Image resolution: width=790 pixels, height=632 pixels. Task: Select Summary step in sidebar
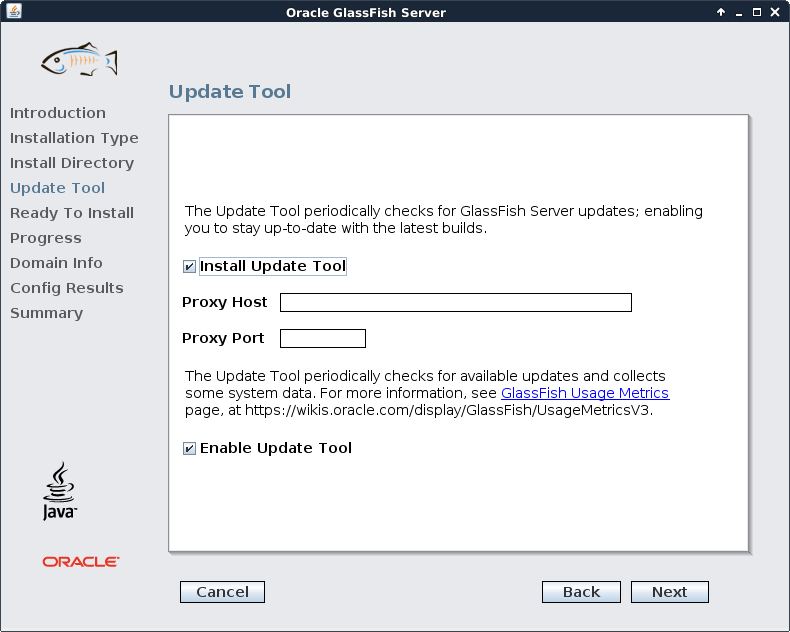pos(46,313)
